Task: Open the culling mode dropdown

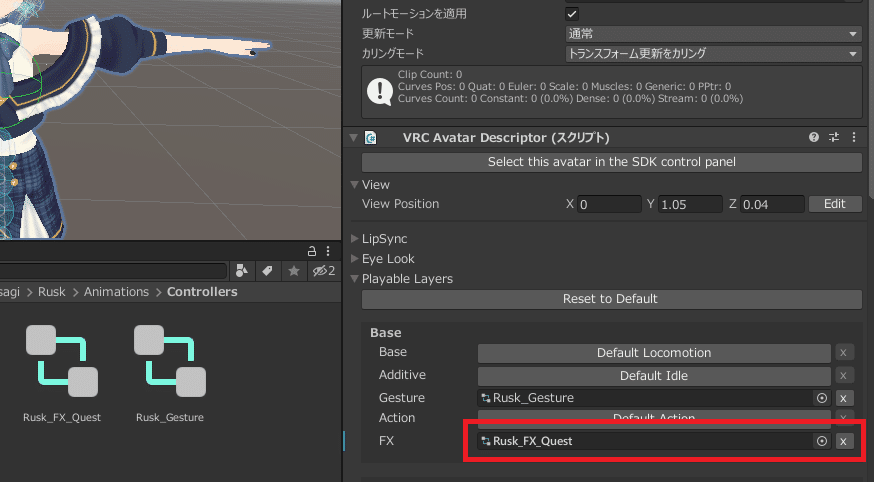Action: (x=713, y=53)
